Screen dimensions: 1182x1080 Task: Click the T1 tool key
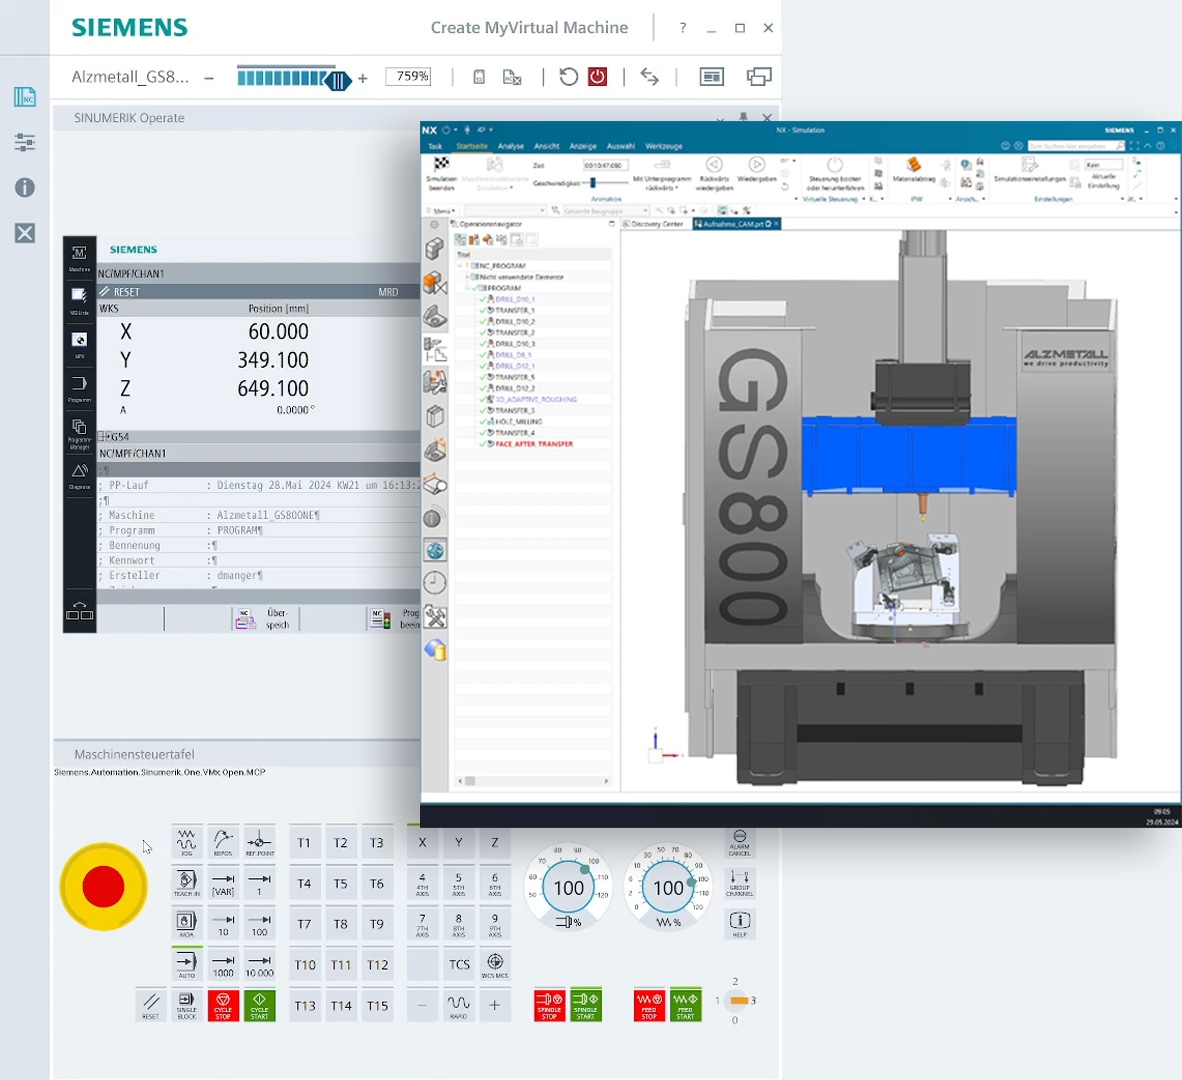coord(304,843)
